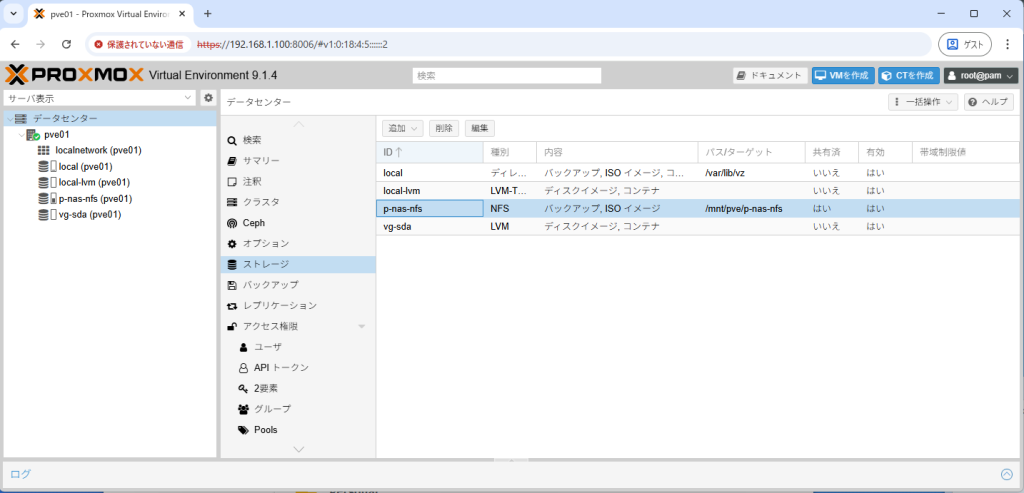This screenshot has width=1024, height=493.
Task: Select the local-lvm storage row
Action: tap(697, 191)
